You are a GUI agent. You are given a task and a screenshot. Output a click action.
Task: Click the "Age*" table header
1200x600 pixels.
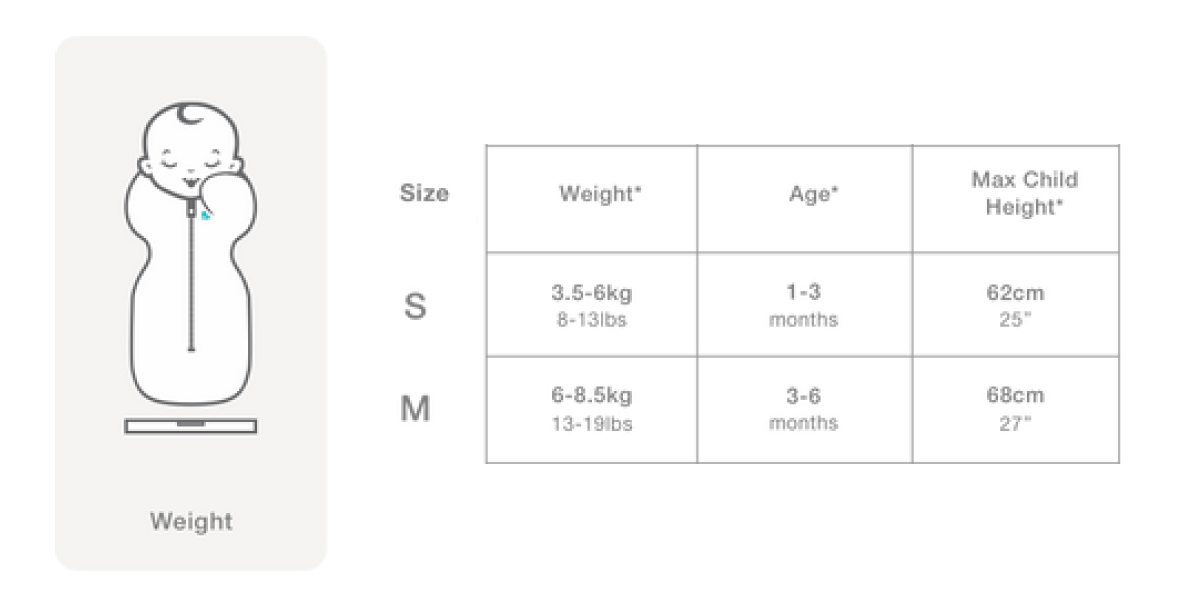click(810, 195)
